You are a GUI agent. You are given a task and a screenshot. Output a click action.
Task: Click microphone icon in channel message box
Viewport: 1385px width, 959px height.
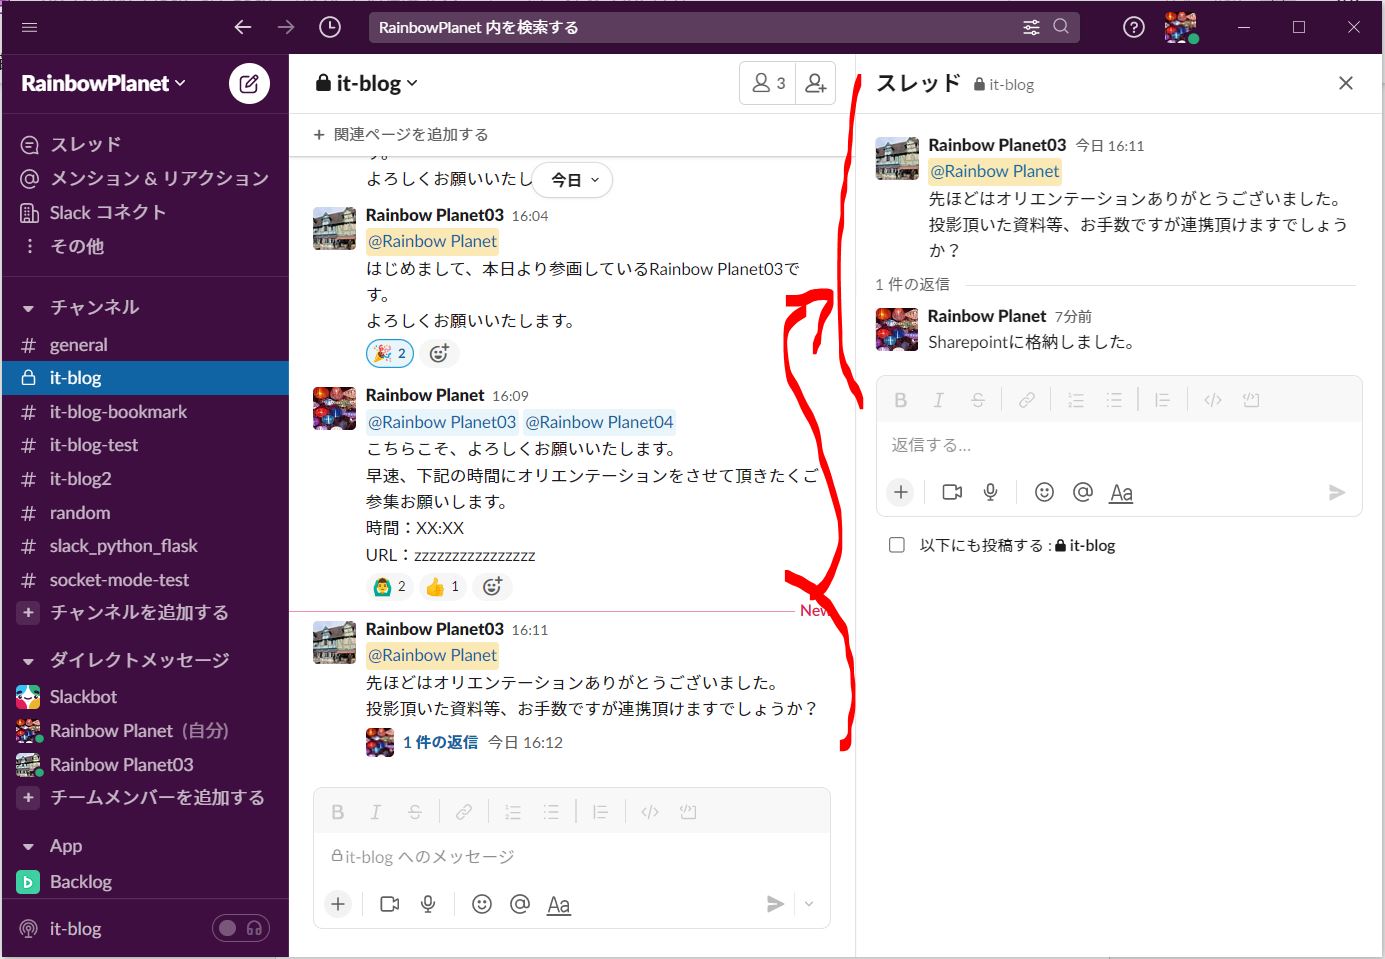coord(428,904)
